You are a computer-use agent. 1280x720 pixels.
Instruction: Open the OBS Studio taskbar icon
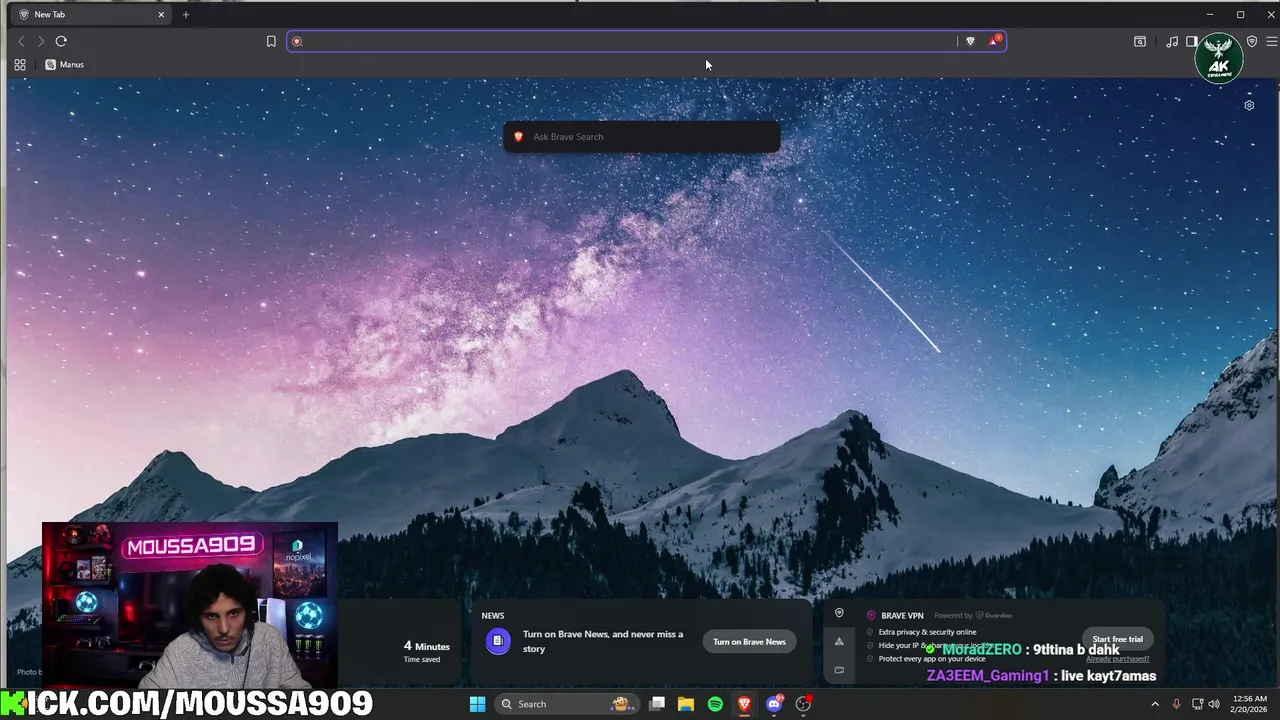click(x=803, y=704)
